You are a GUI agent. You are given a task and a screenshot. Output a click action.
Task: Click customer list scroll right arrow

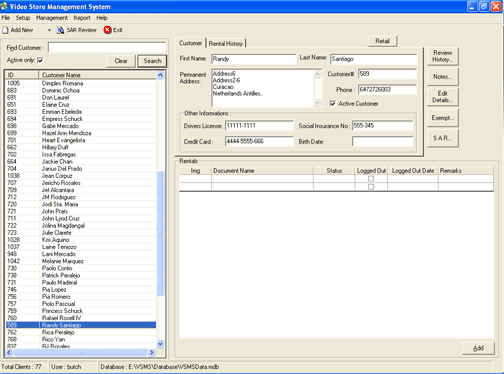coord(152,352)
